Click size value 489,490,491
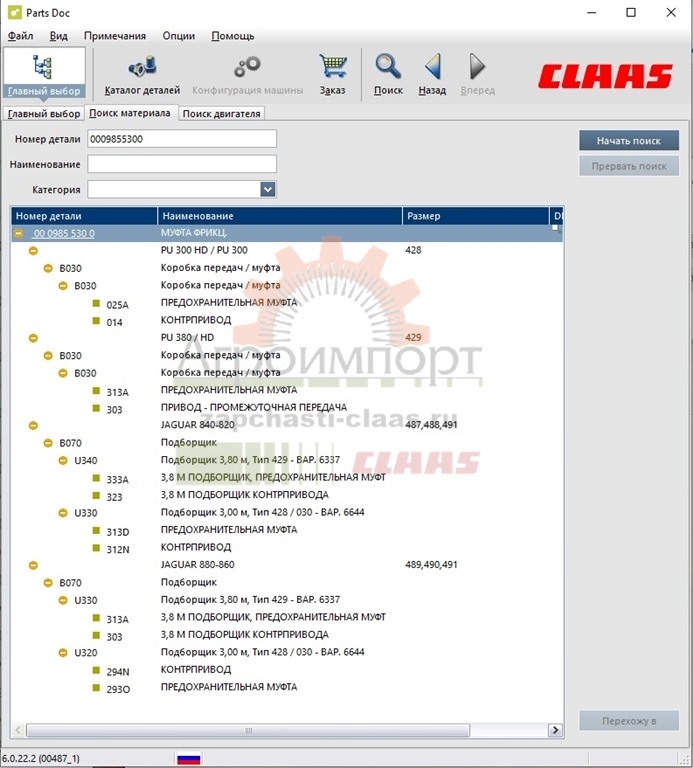Image resolution: width=693 pixels, height=768 pixels. 431,565
